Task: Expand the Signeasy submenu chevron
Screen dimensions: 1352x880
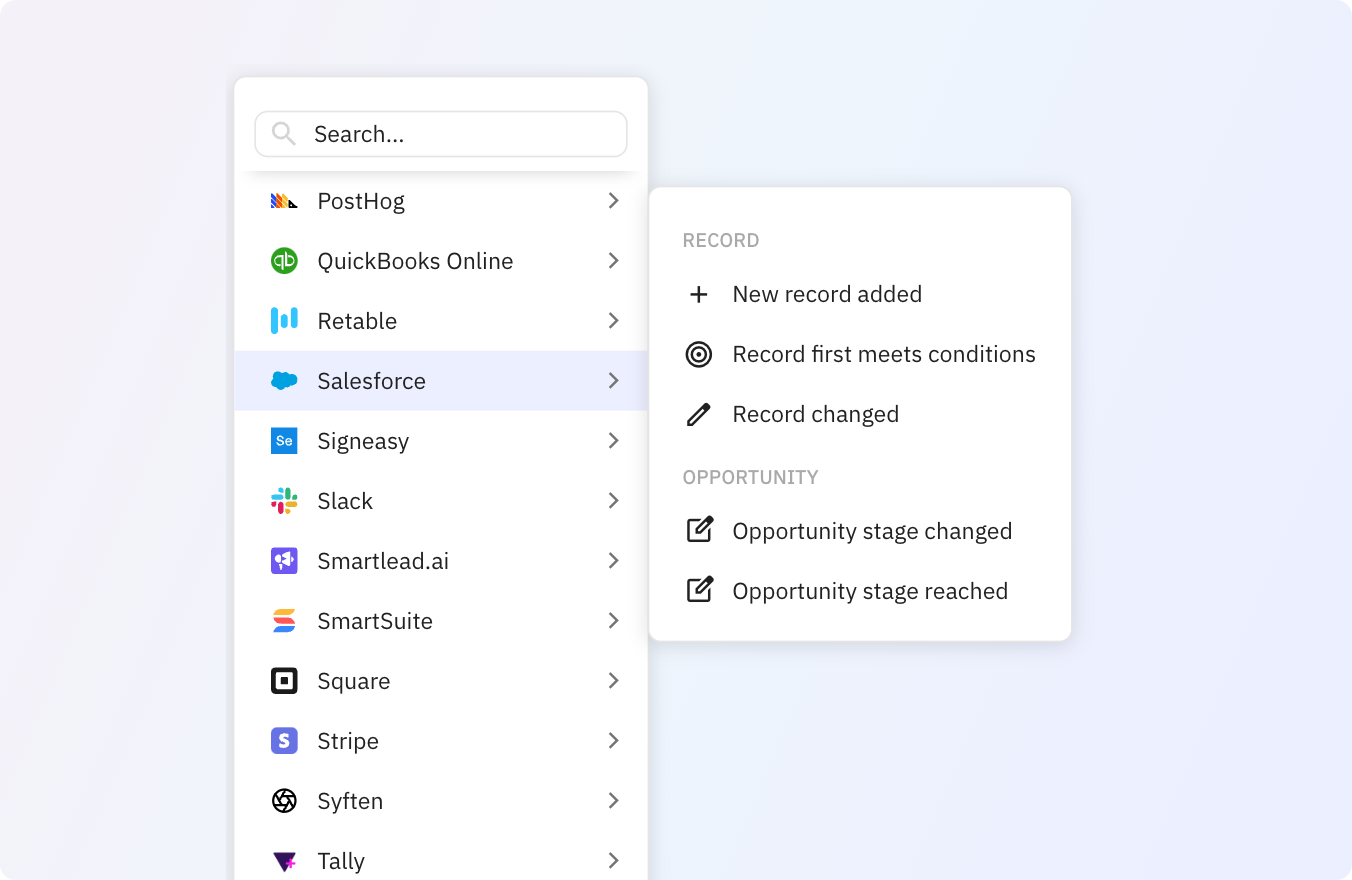Action: (614, 441)
